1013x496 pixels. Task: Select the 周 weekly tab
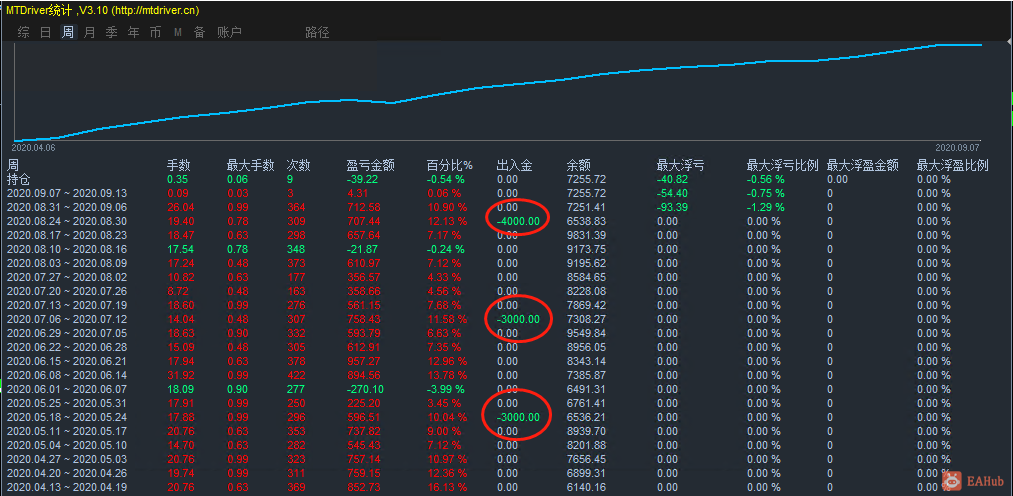(x=68, y=32)
